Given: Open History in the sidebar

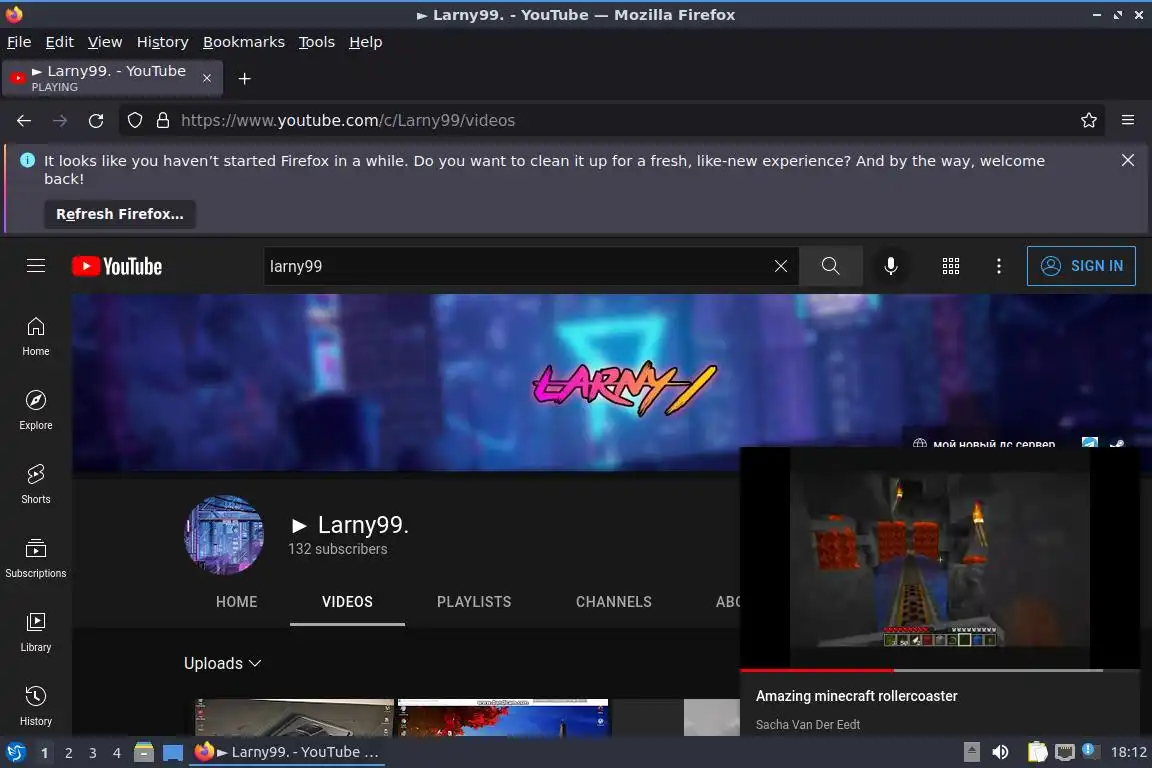Looking at the screenshot, I should point(36,706).
